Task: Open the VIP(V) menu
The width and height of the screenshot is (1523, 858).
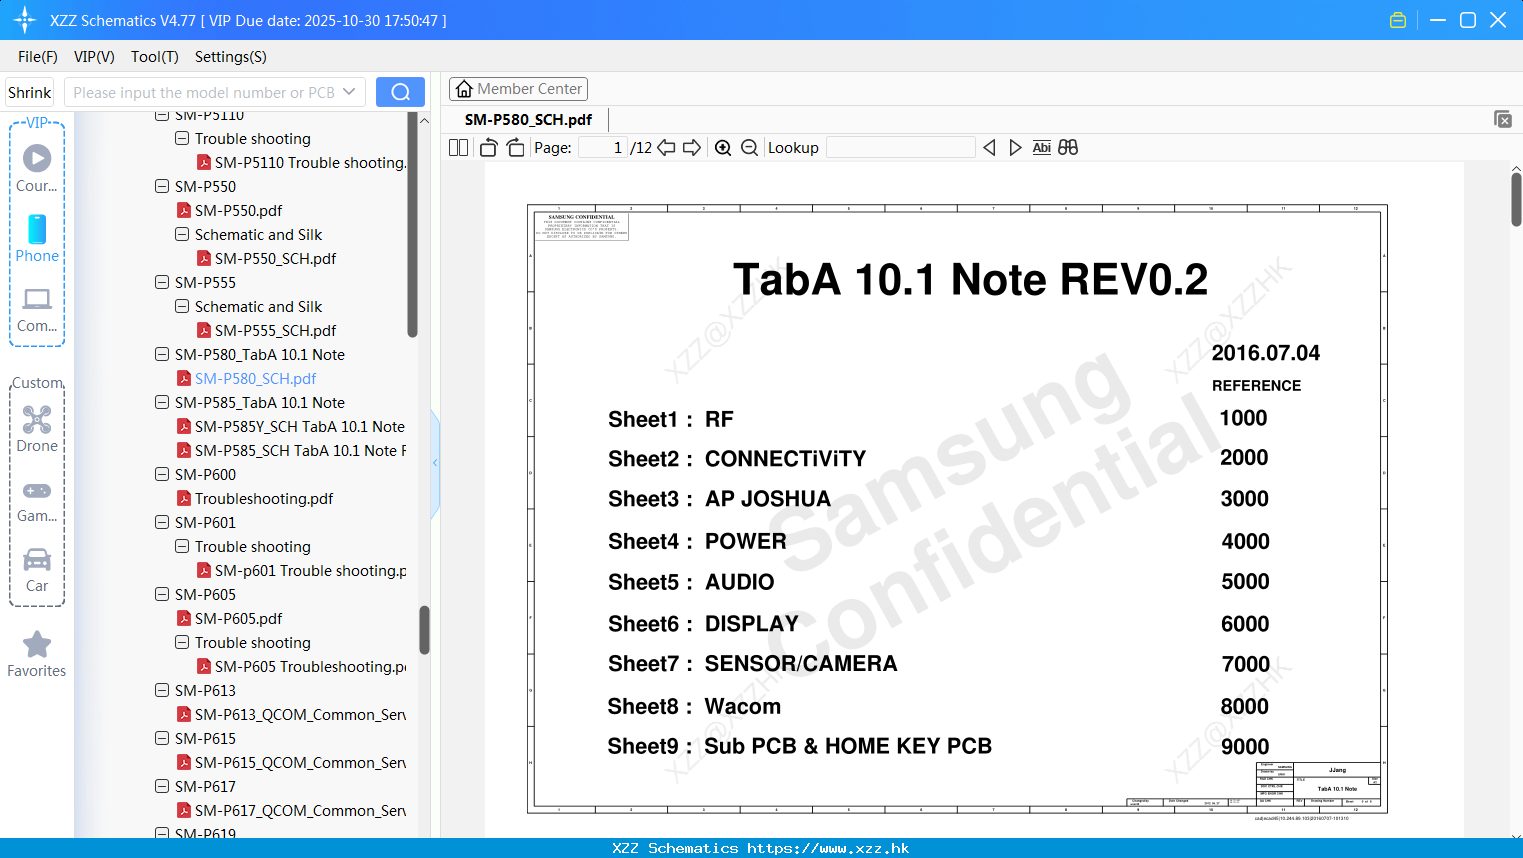Action: pyautogui.click(x=94, y=57)
